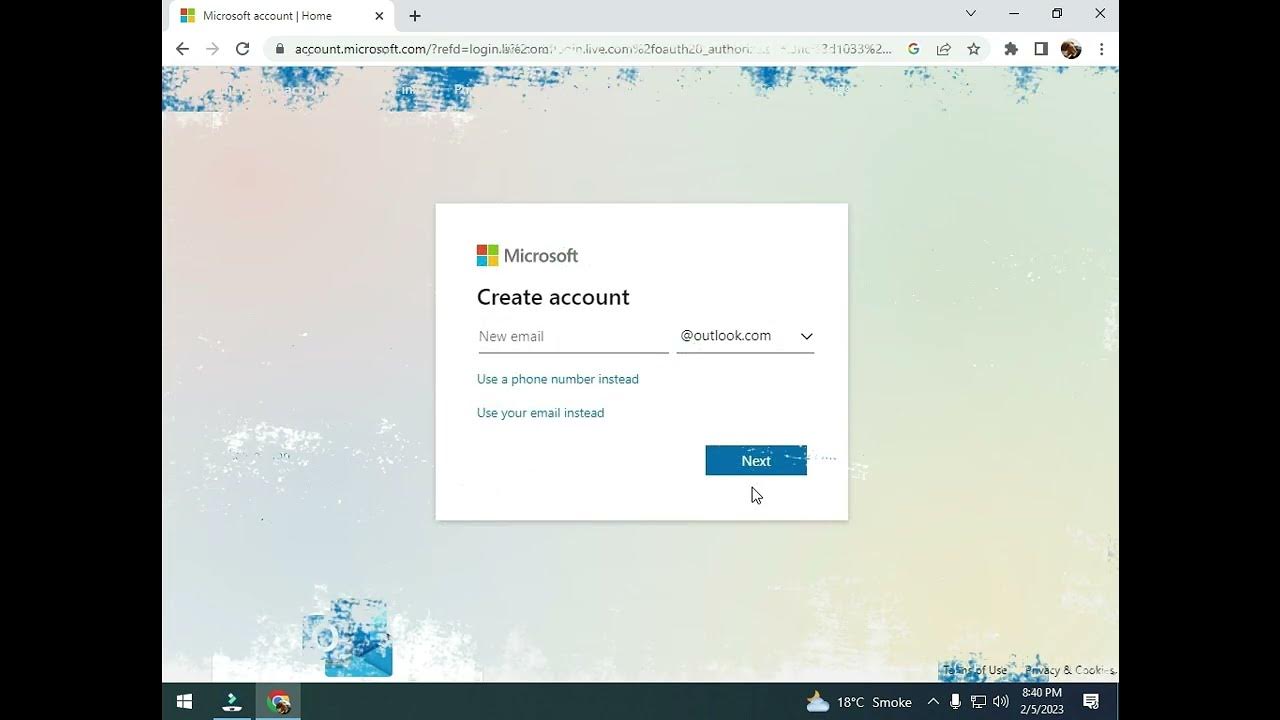Close the Microsoft account tab

[379, 16]
